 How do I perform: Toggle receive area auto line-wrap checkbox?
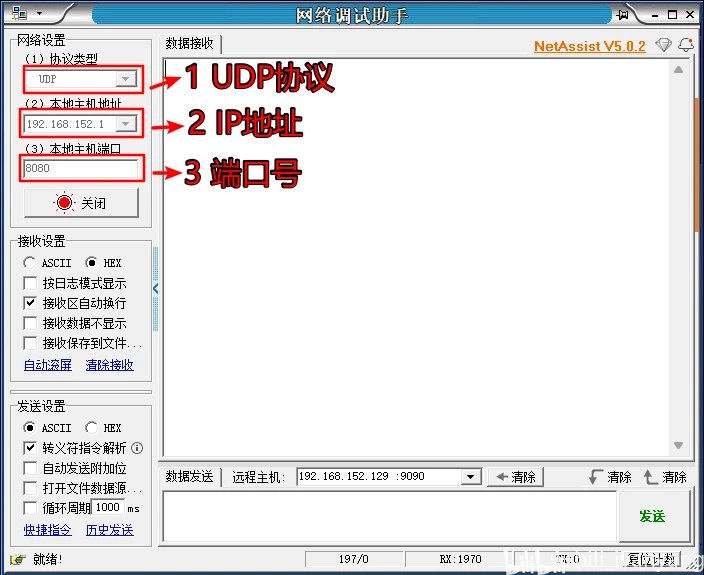pos(30,303)
